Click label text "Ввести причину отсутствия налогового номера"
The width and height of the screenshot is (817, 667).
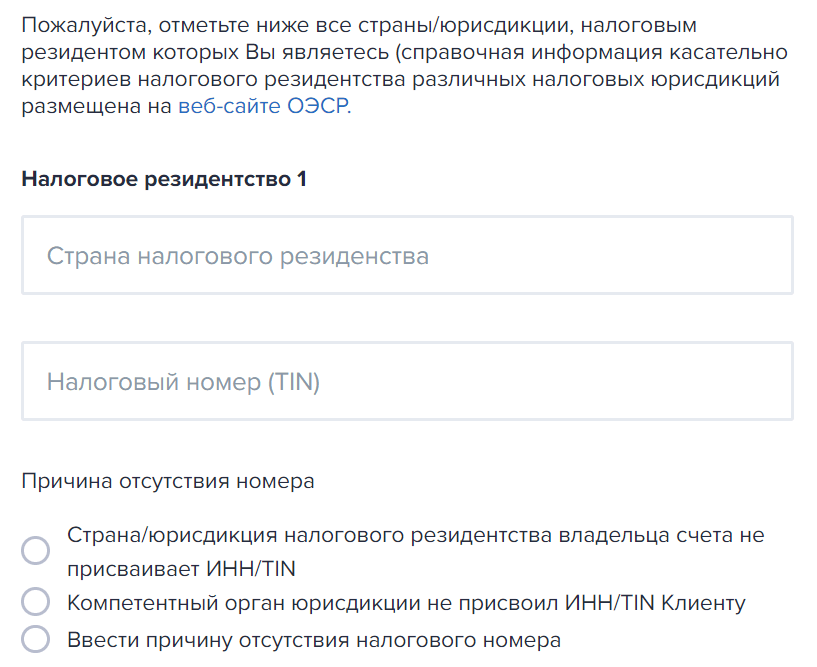click(314, 640)
